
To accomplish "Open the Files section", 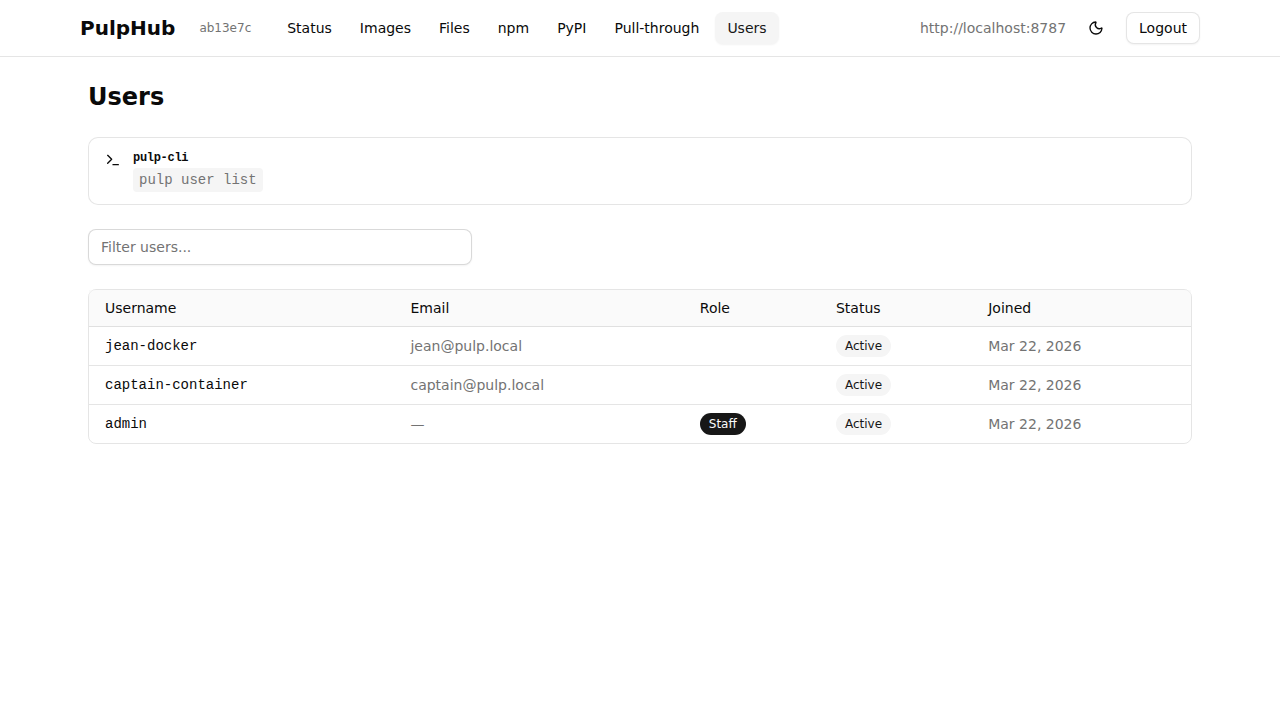I will pyautogui.click(x=454, y=28).
